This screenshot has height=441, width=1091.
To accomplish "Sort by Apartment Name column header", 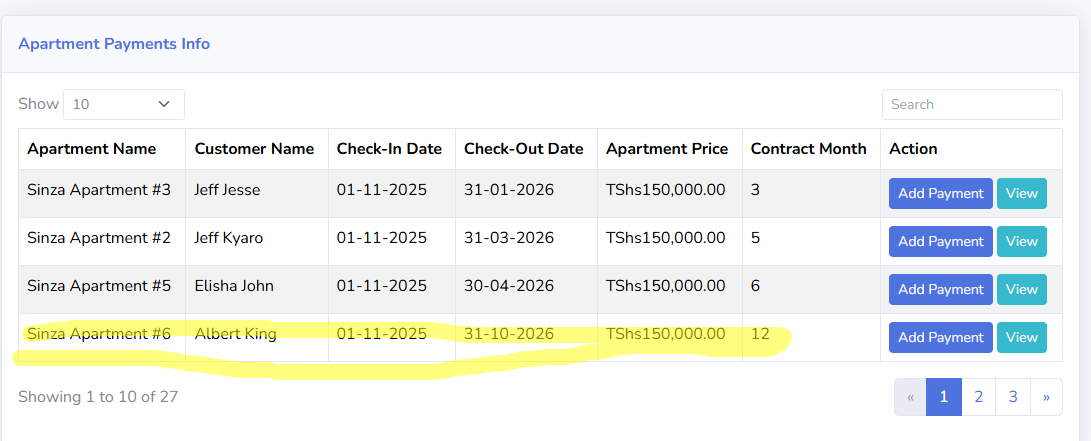I will tap(92, 149).
